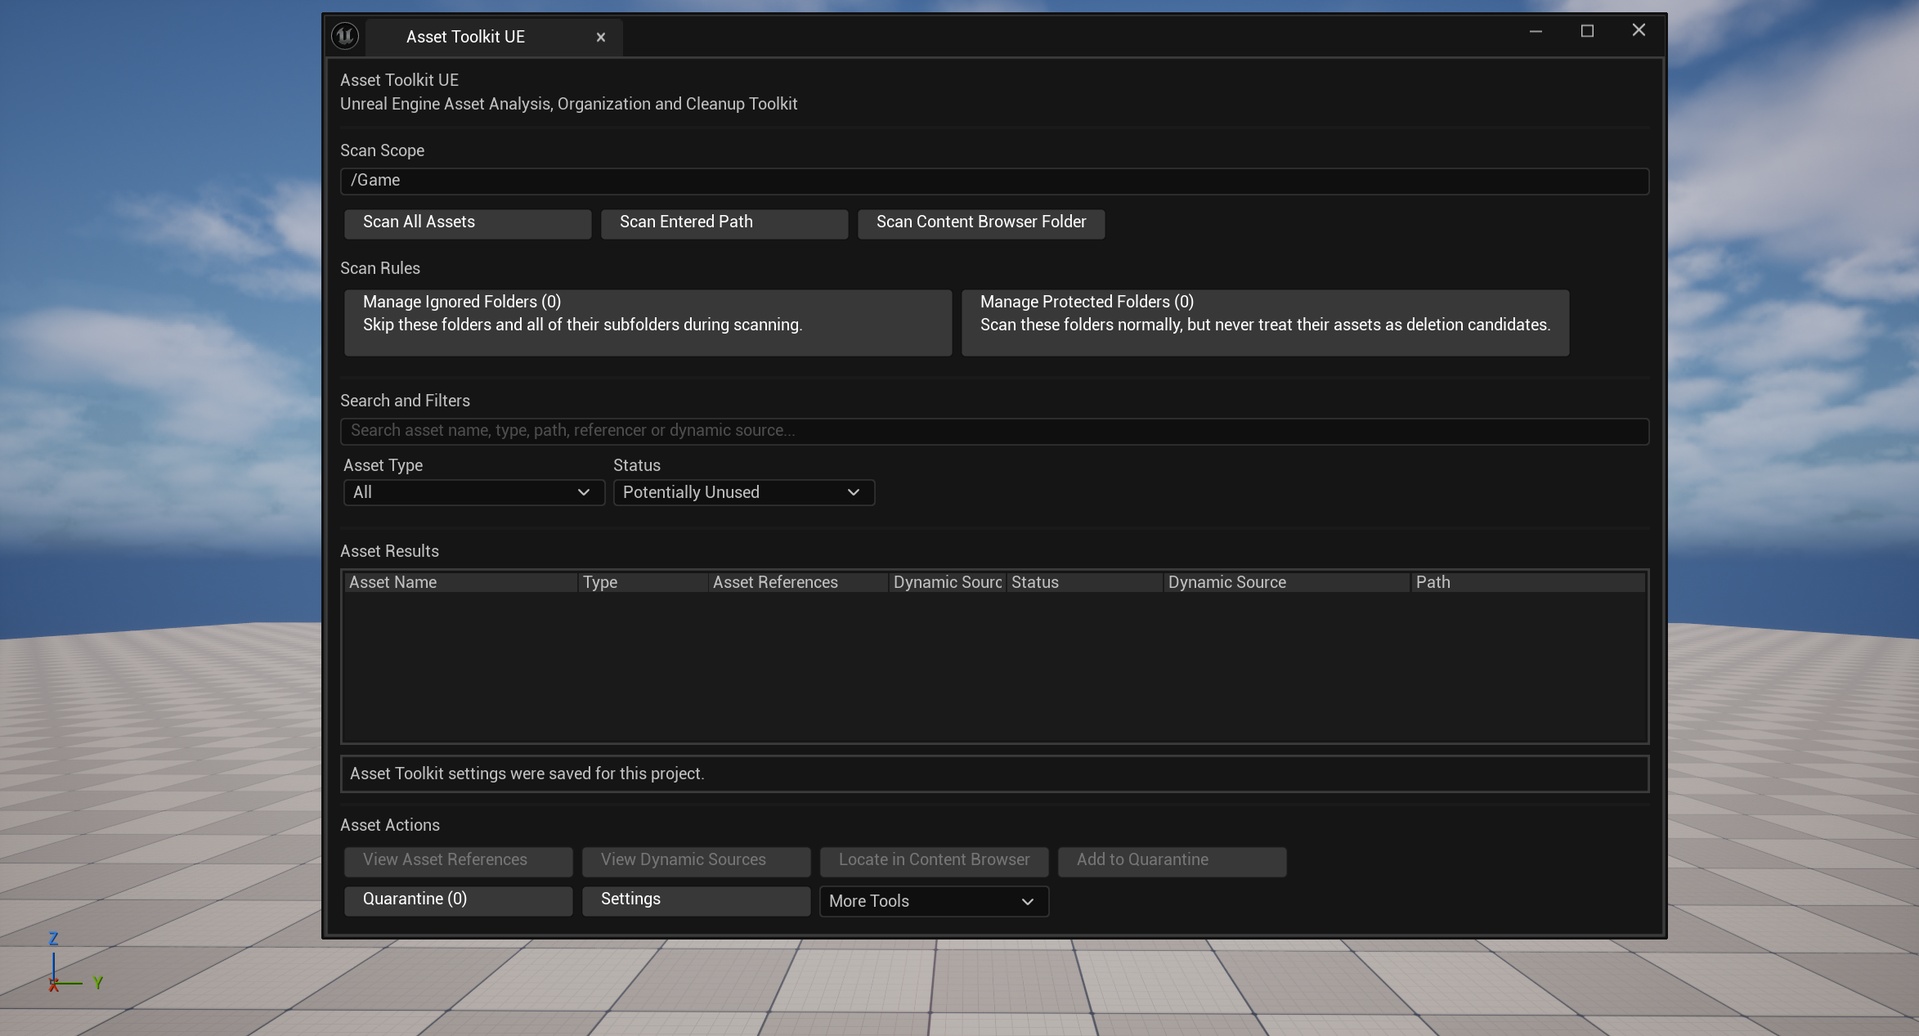This screenshot has height=1036, width=1919.
Task: Close the Asset Toolkit UE tab
Action: (601, 37)
